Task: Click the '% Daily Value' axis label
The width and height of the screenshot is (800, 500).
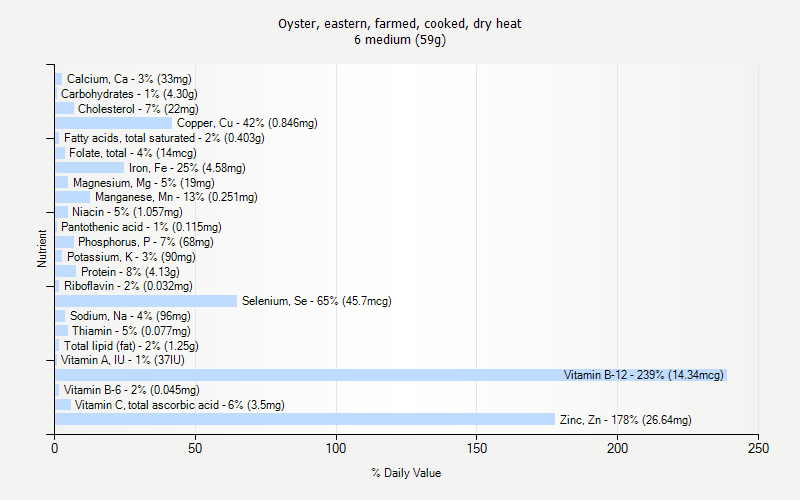Action: [406, 473]
